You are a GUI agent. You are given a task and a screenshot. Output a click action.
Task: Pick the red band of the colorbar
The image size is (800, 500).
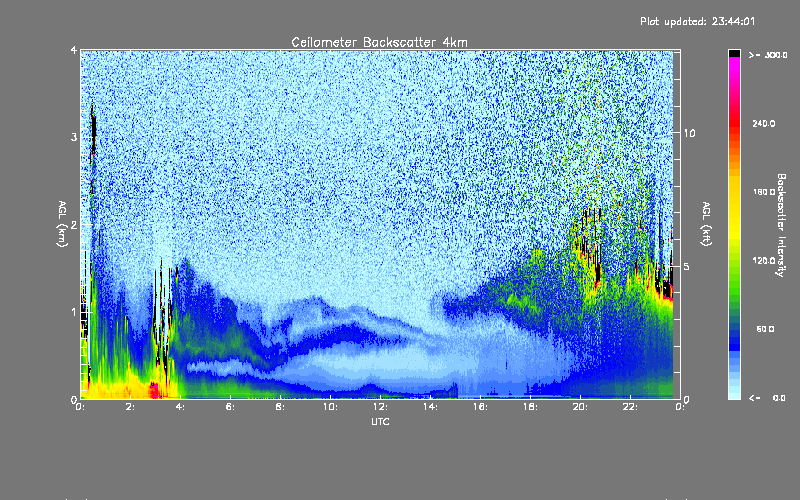coord(734,122)
